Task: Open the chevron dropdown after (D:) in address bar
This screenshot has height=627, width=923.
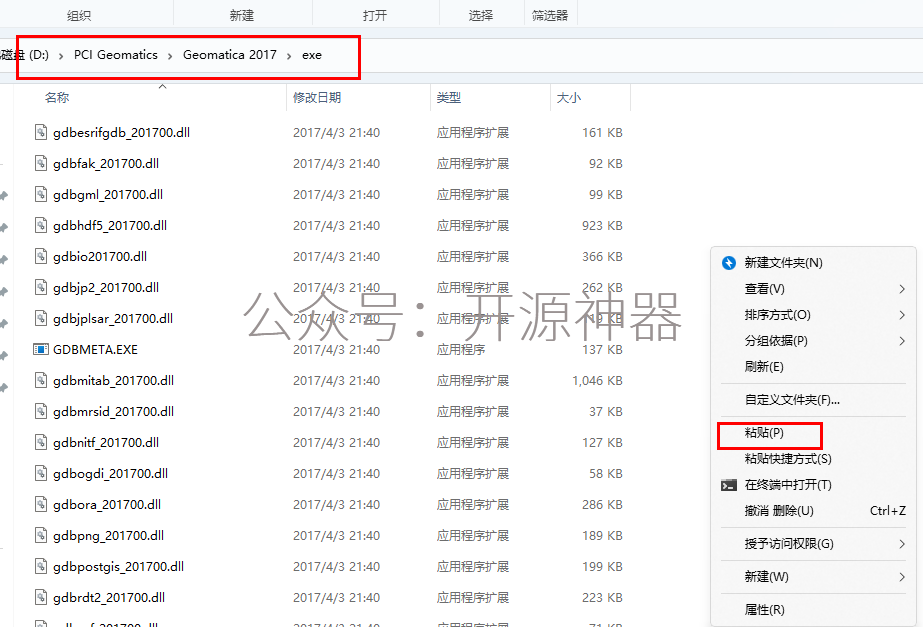Action: (x=61, y=56)
